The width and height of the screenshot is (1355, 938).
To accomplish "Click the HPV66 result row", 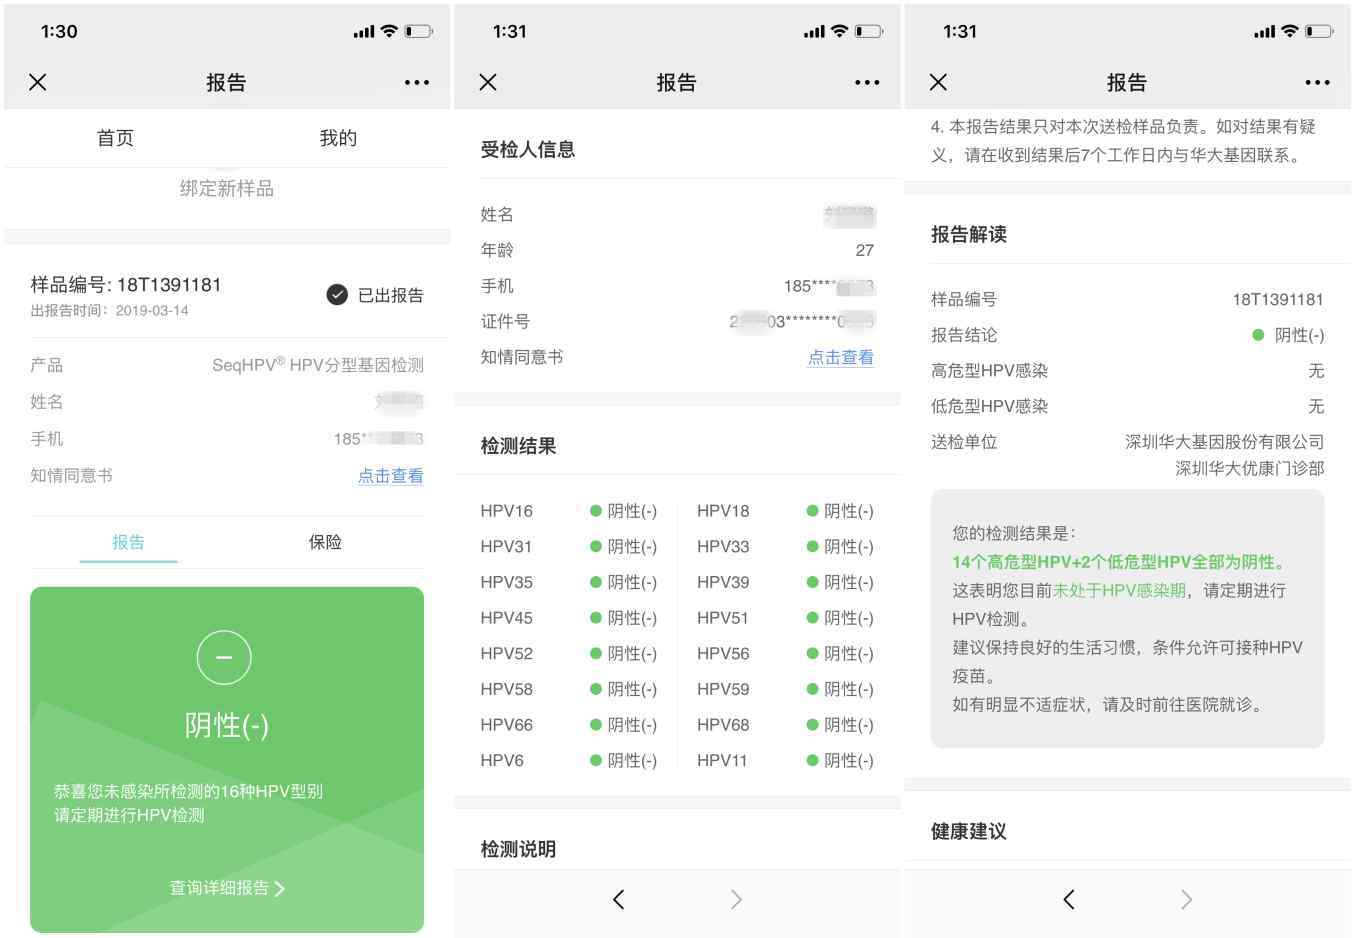I will pyautogui.click(x=568, y=725).
